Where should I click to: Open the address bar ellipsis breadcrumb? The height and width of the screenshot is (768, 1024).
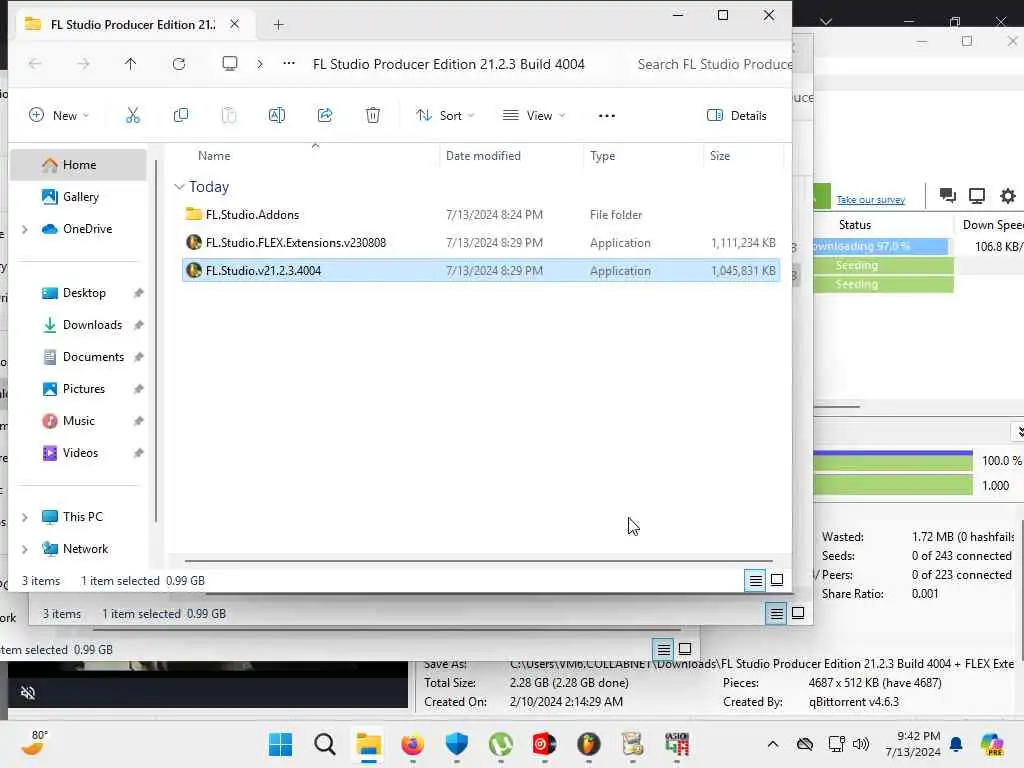pyautogui.click(x=289, y=63)
